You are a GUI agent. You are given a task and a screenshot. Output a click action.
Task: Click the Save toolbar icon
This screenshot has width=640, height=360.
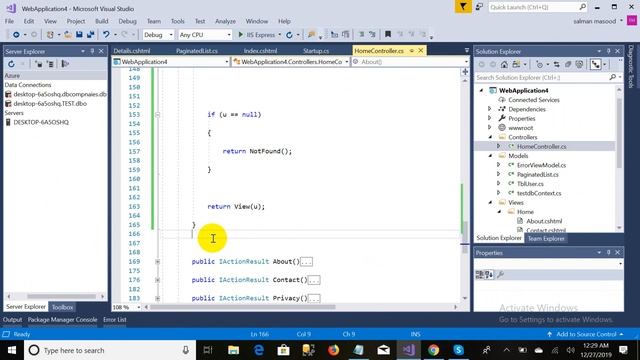(79, 35)
